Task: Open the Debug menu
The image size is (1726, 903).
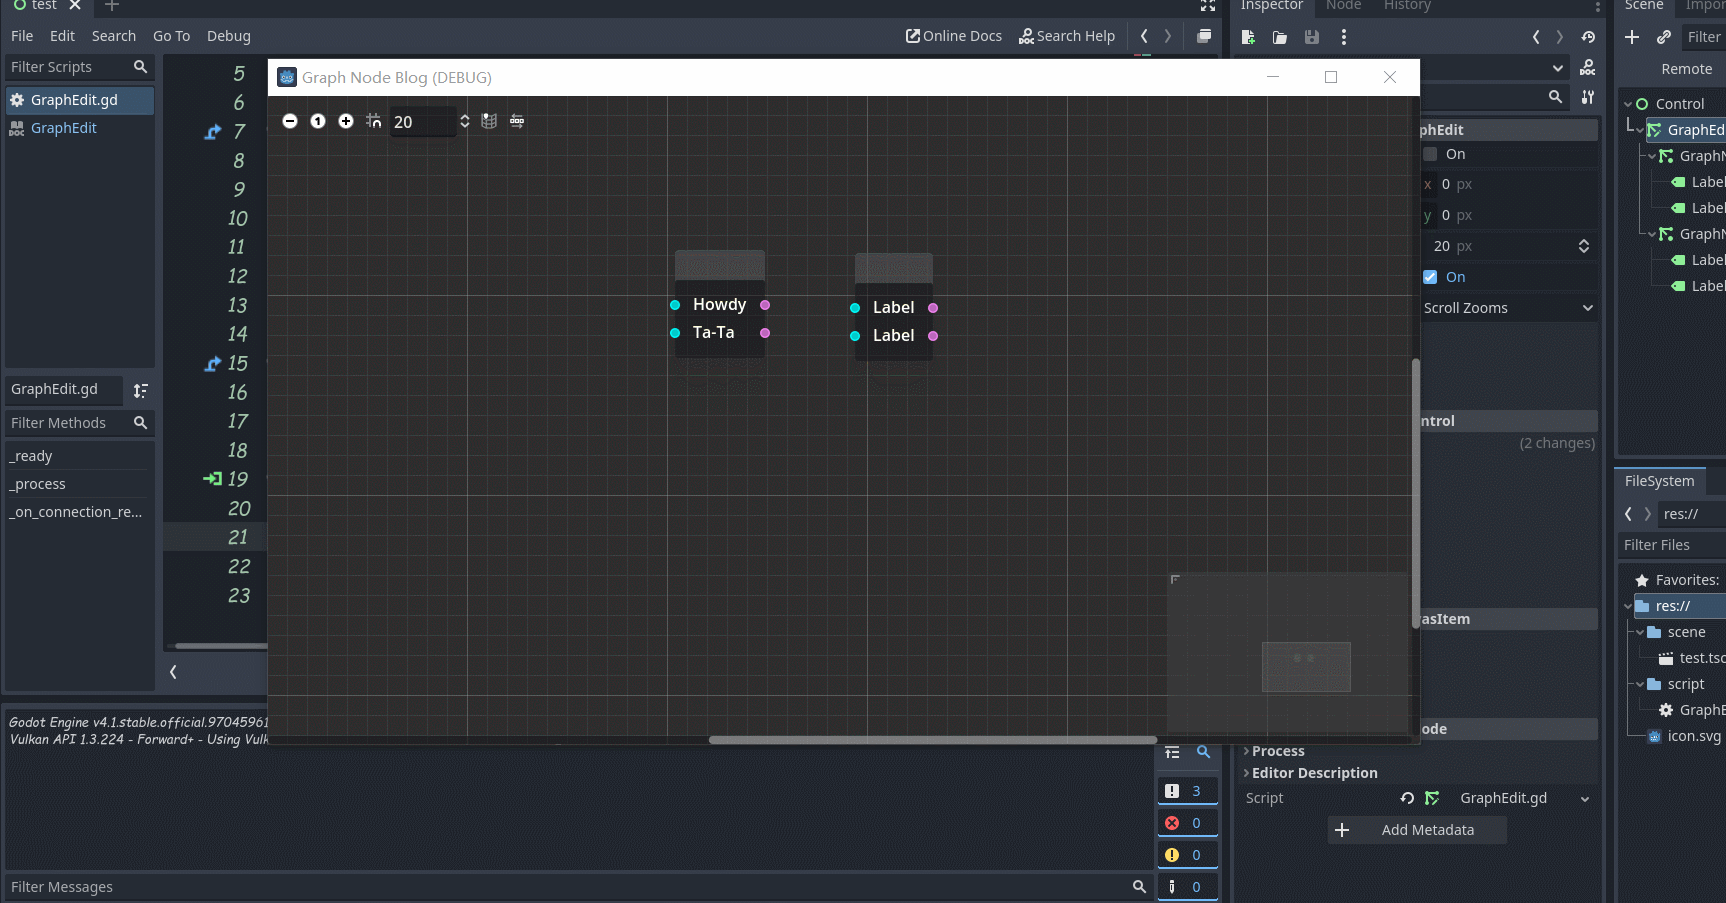Action: coord(228,35)
